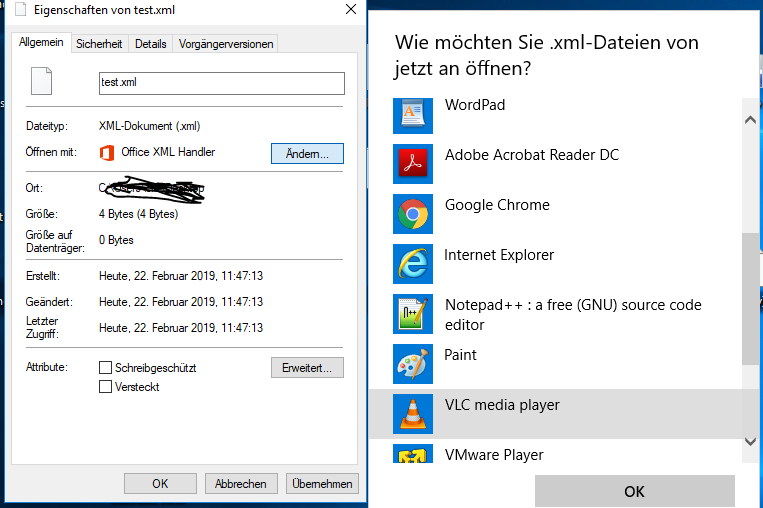
Task: Select 'Notepad++ : a free (GNU) source code editor'
Action: point(573,315)
